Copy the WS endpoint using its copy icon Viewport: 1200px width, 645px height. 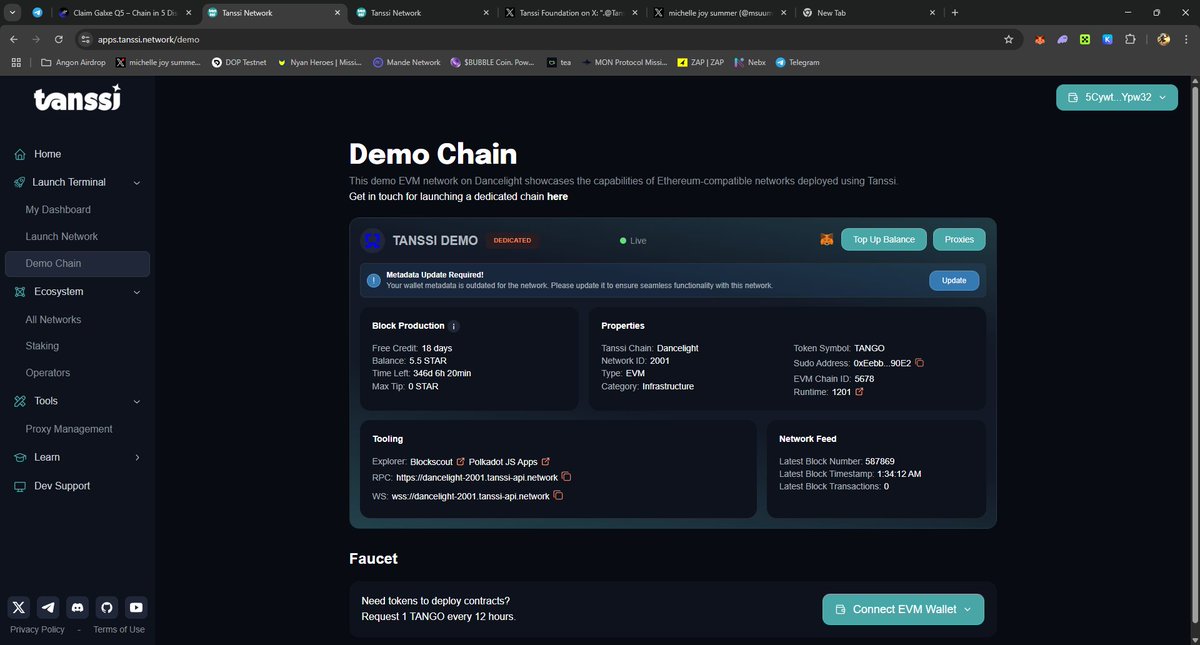(558, 495)
